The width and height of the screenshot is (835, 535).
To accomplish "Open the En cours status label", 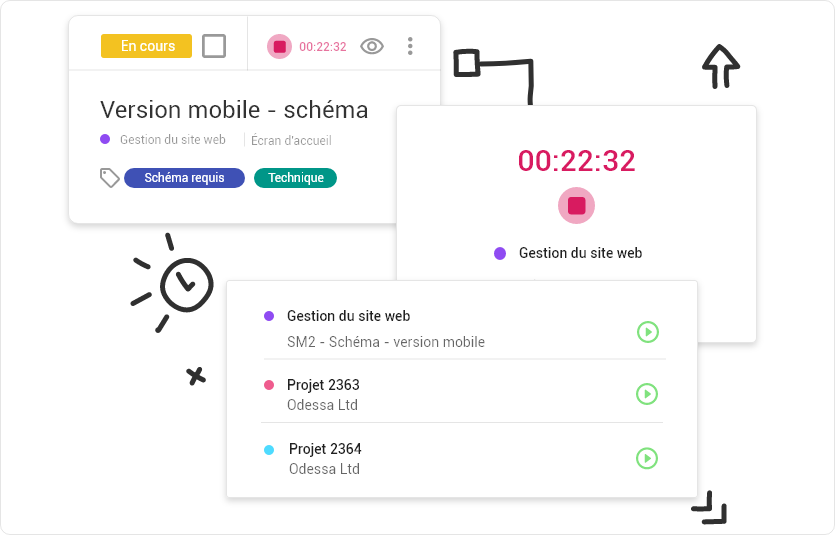I will [146, 46].
